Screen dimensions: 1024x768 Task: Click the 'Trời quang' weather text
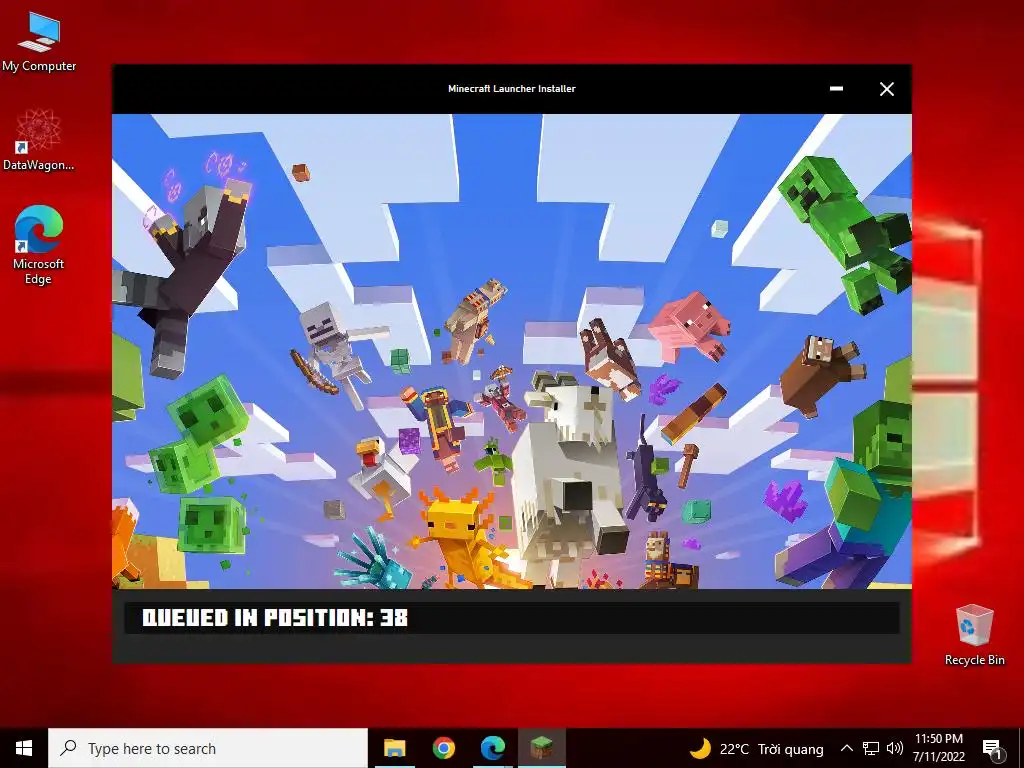point(791,749)
